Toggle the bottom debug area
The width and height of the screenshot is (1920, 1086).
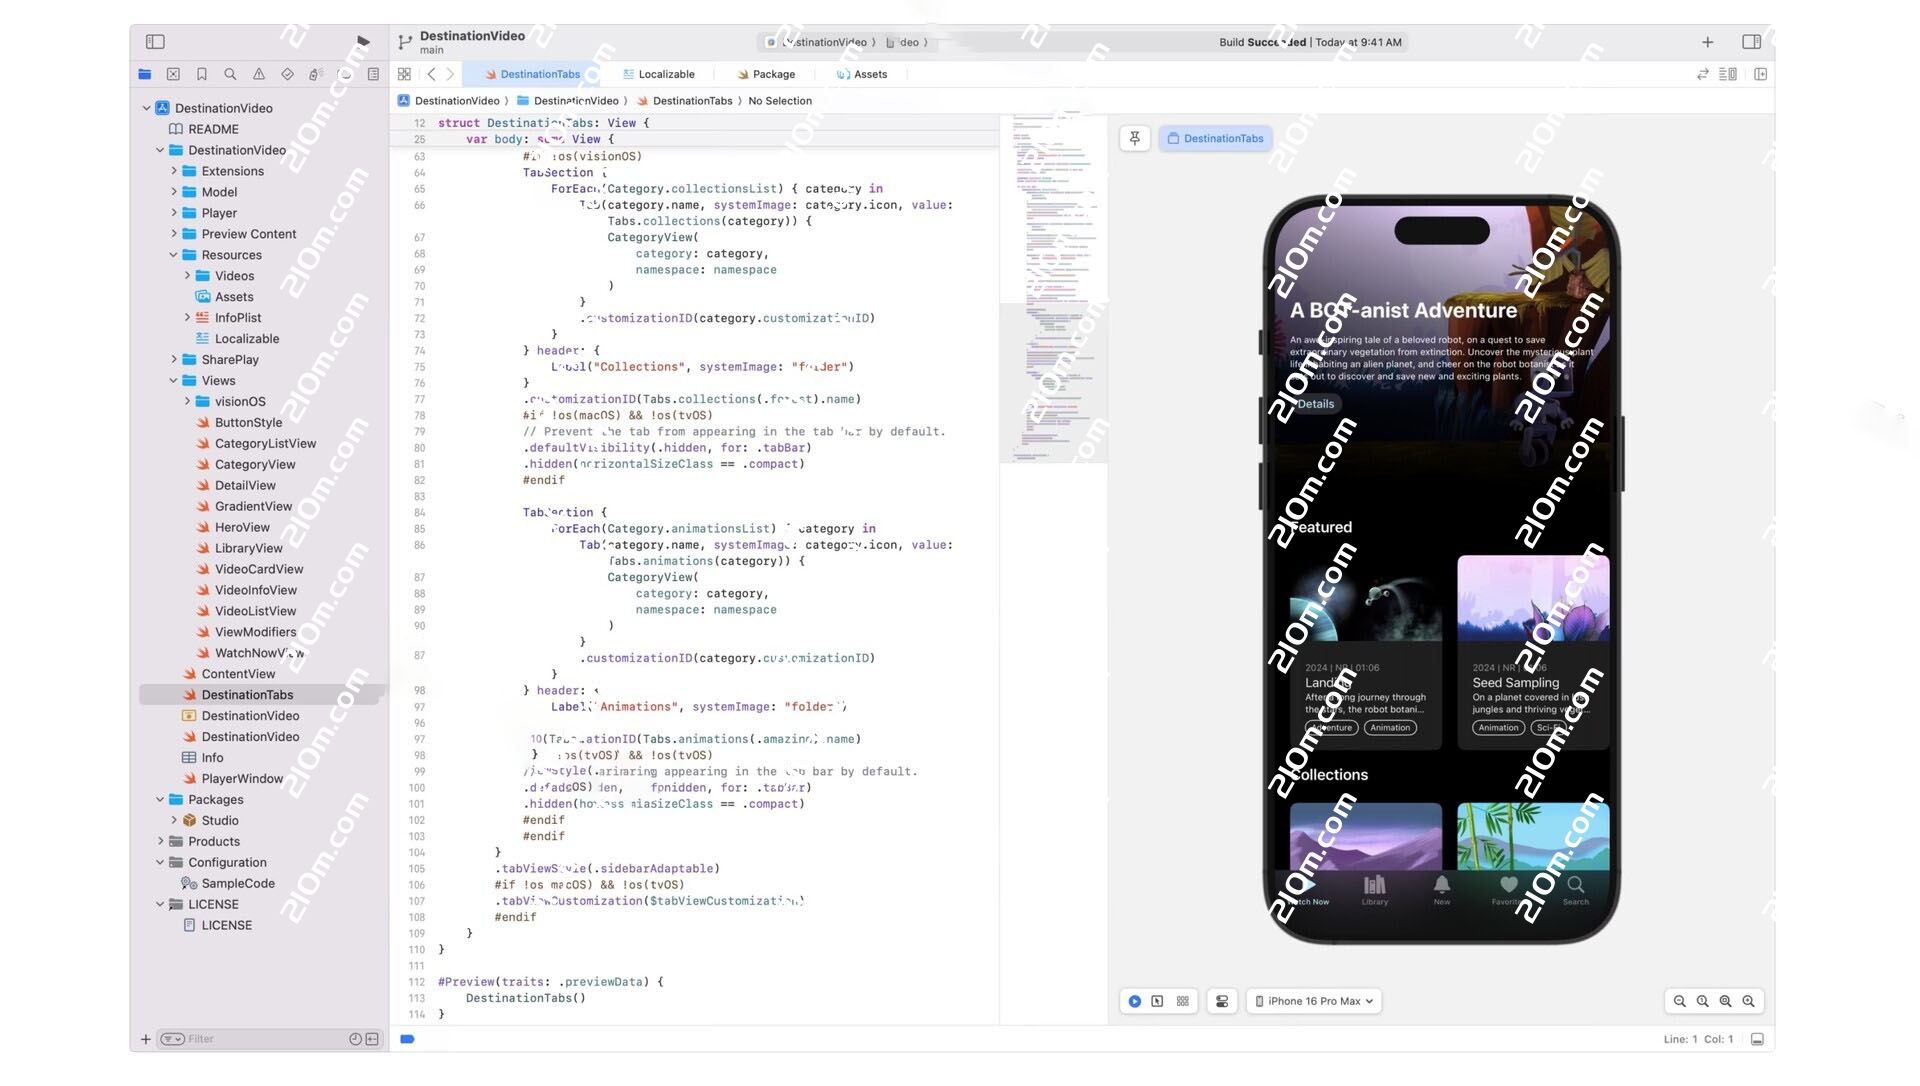(1757, 1039)
